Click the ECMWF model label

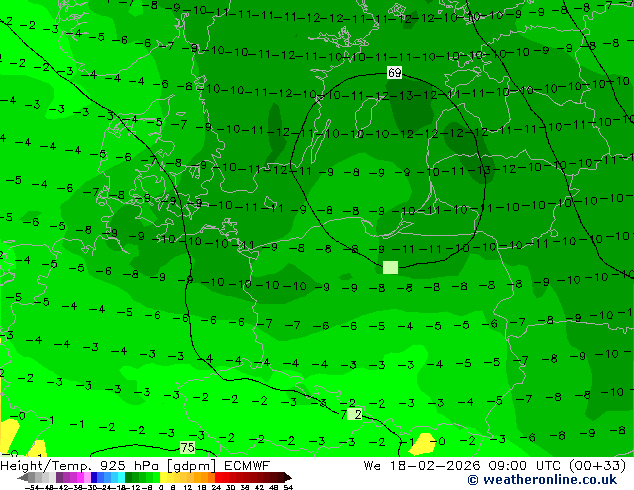click(246, 466)
